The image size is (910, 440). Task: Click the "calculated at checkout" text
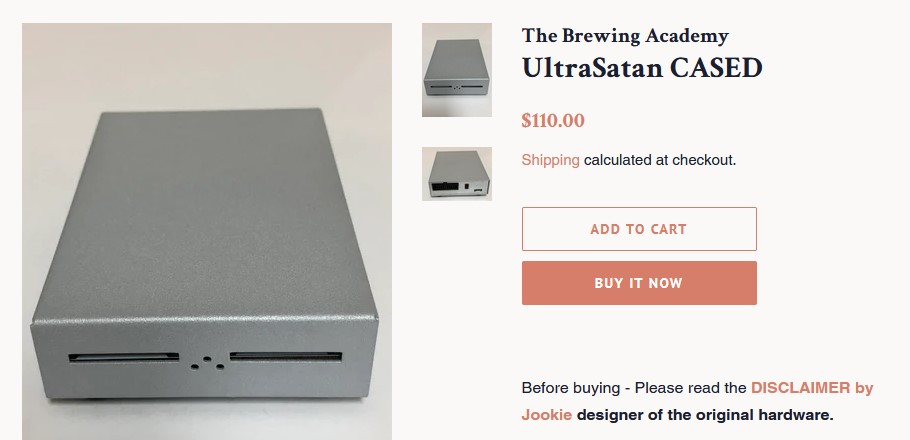pyautogui.click(x=660, y=160)
